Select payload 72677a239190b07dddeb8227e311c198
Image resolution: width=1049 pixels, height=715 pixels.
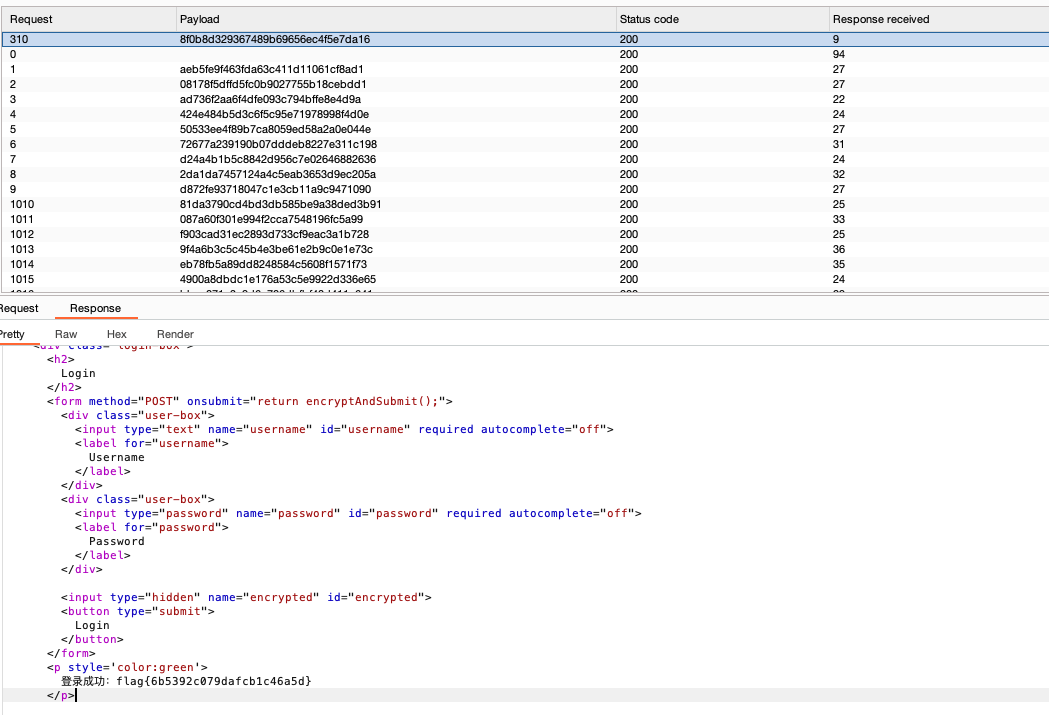point(278,144)
